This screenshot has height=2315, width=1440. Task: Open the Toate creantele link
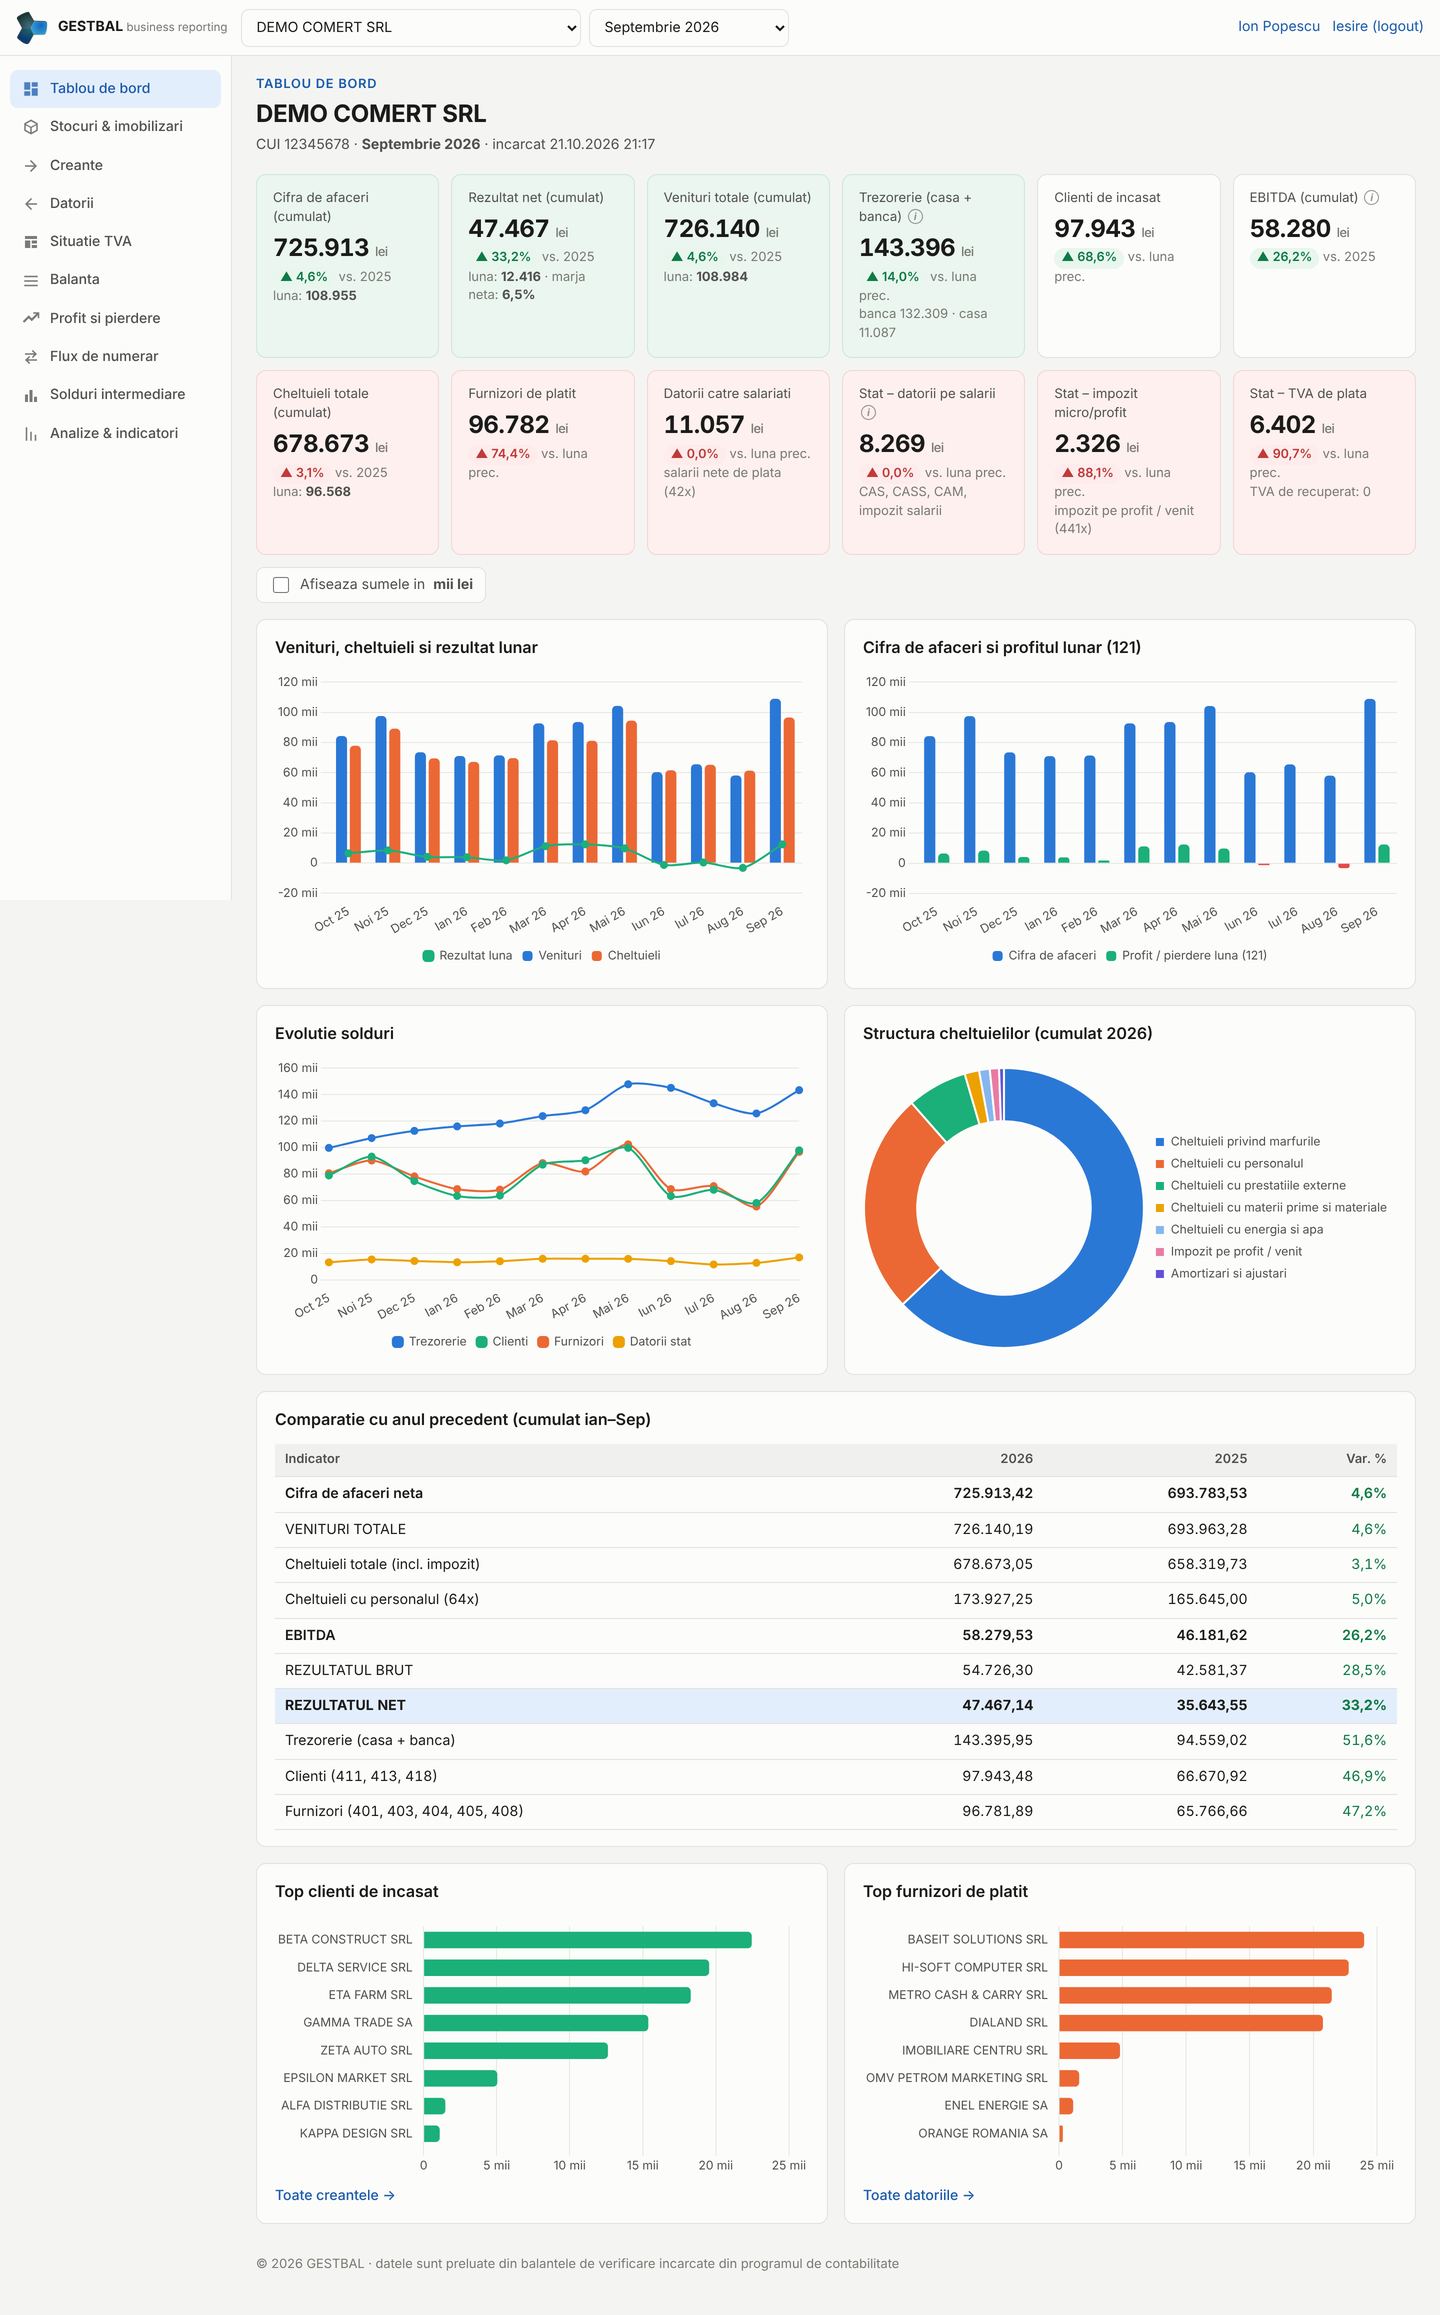(x=335, y=2195)
